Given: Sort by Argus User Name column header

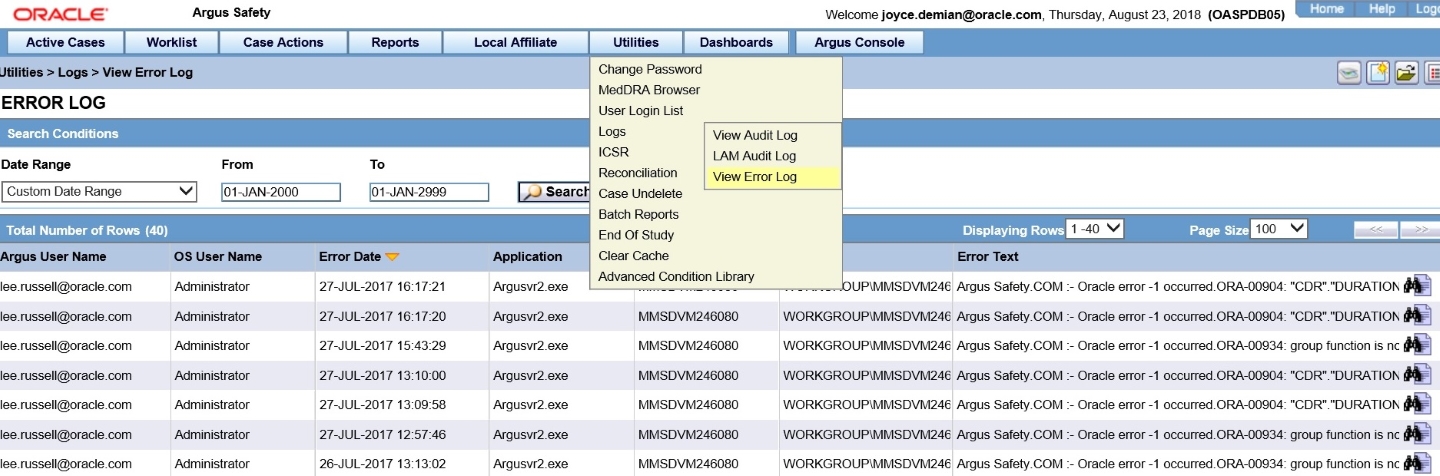Looking at the screenshot, I should 53,257.
